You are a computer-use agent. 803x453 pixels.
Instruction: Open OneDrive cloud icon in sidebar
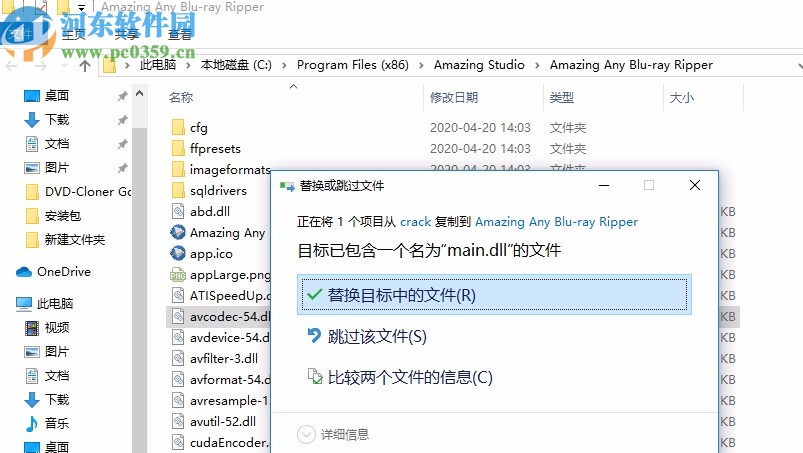coord(24,272)
